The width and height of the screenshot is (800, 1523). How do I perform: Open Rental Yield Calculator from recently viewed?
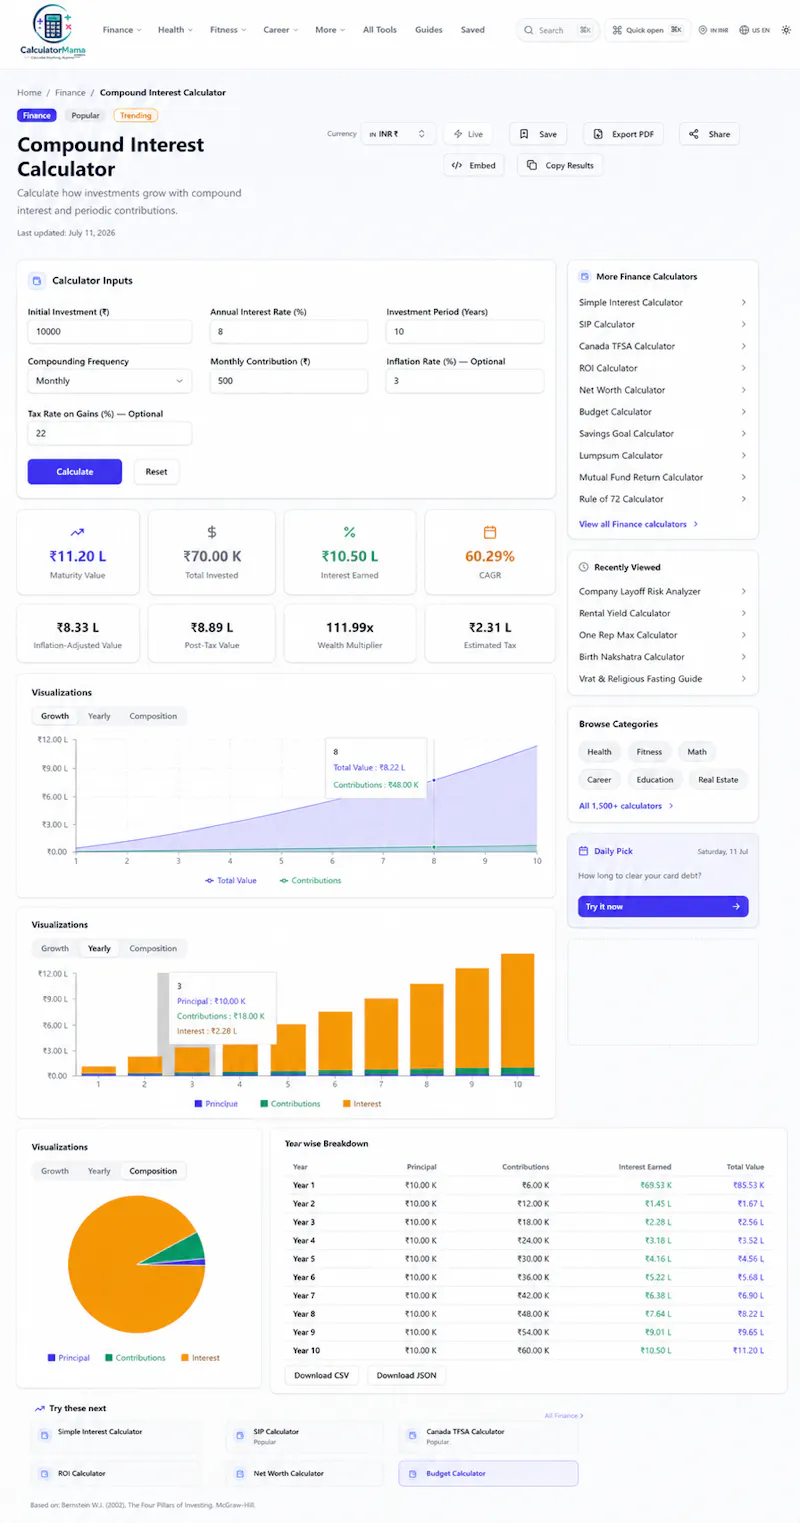tap(662, 613)
